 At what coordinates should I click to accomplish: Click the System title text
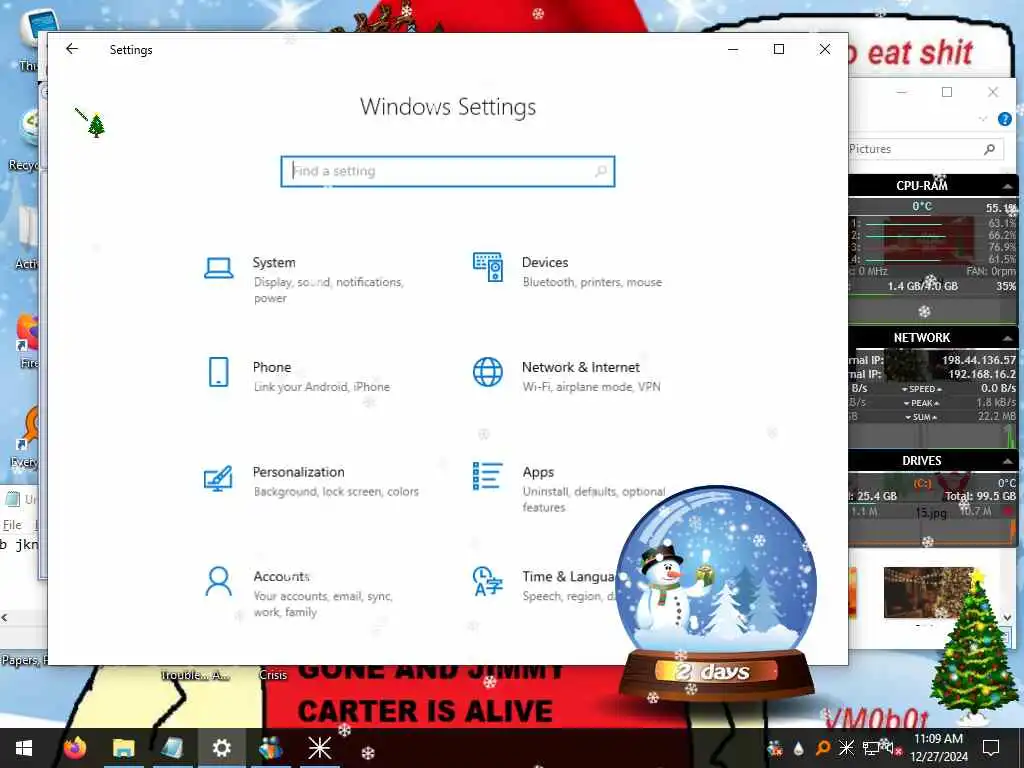[x=274, y=263]
